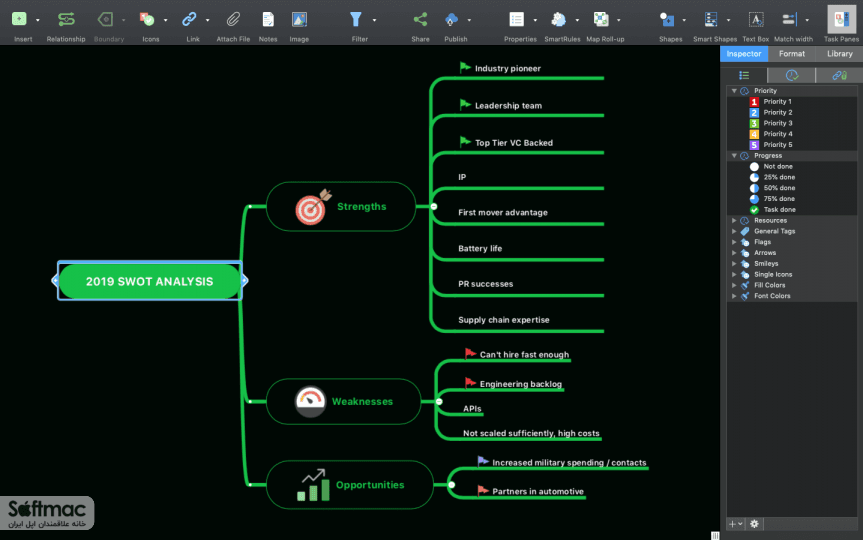Image resolution: width=863 pixels, height=540 pixels.
Task: Open the Icons dropdown arrow
Action: click(165, 20)
